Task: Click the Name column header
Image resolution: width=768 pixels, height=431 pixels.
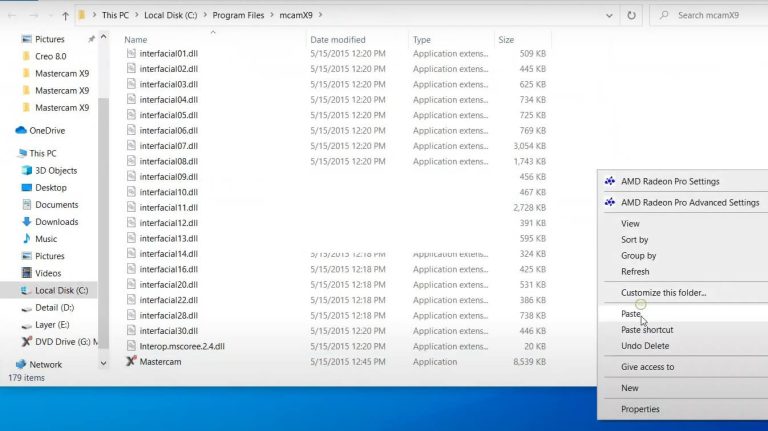Action: (136, 40)
